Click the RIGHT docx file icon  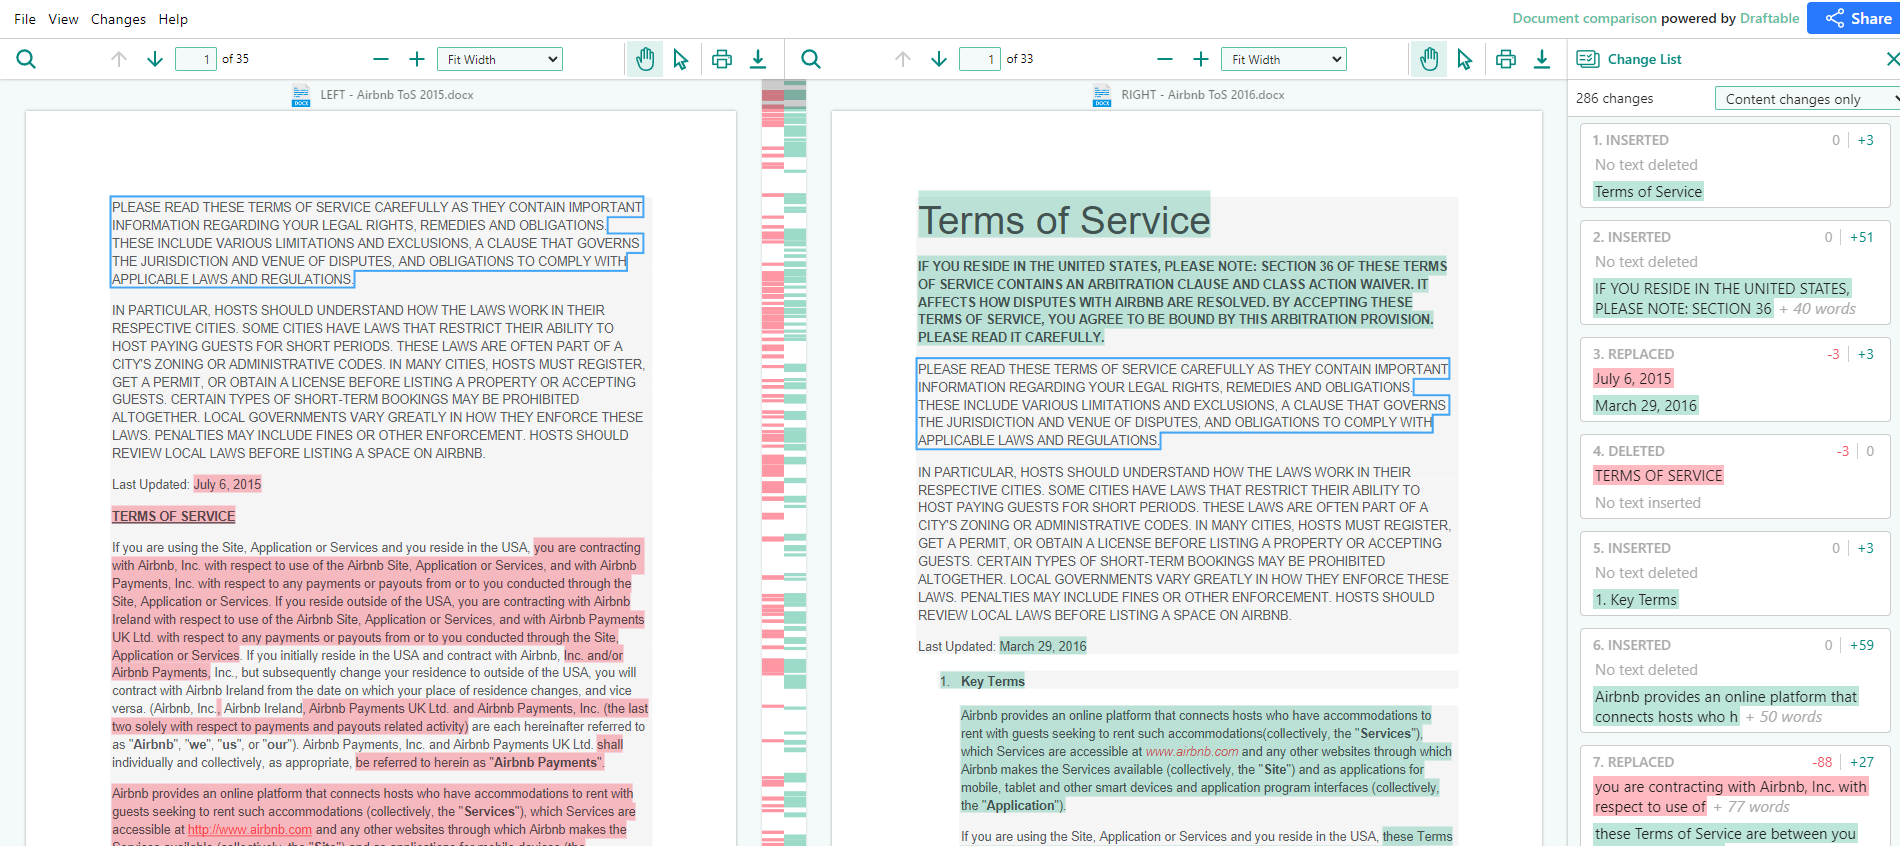pos(1102,95)
